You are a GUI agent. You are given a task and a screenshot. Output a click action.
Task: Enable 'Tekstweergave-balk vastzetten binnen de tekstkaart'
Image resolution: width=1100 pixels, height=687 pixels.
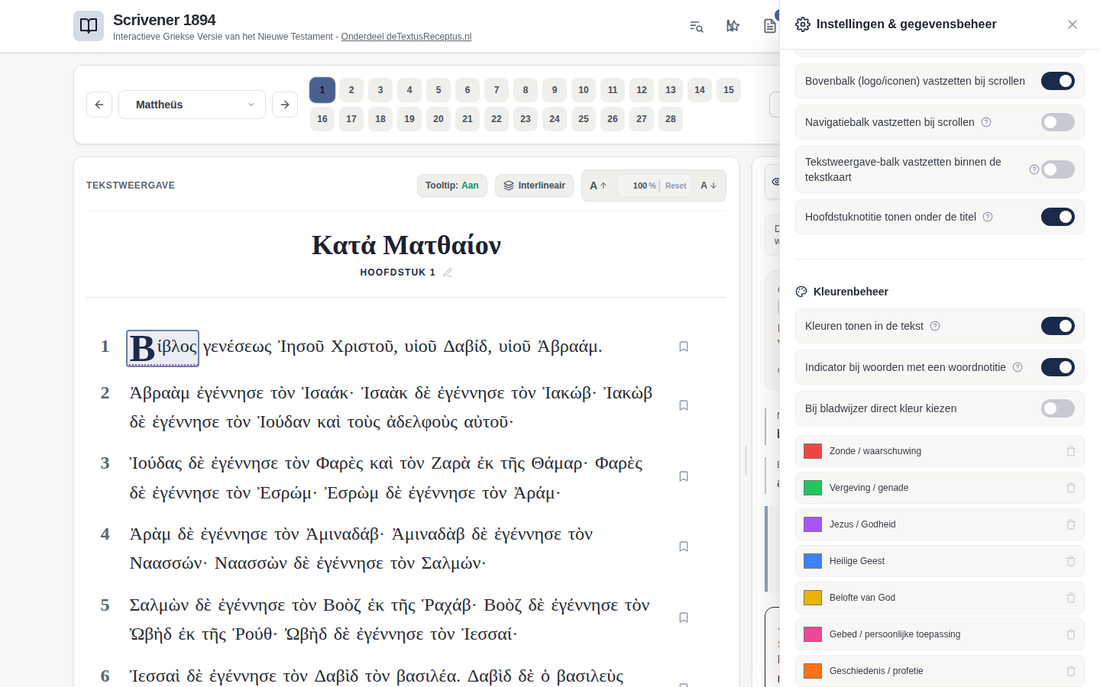point(1058,169)
